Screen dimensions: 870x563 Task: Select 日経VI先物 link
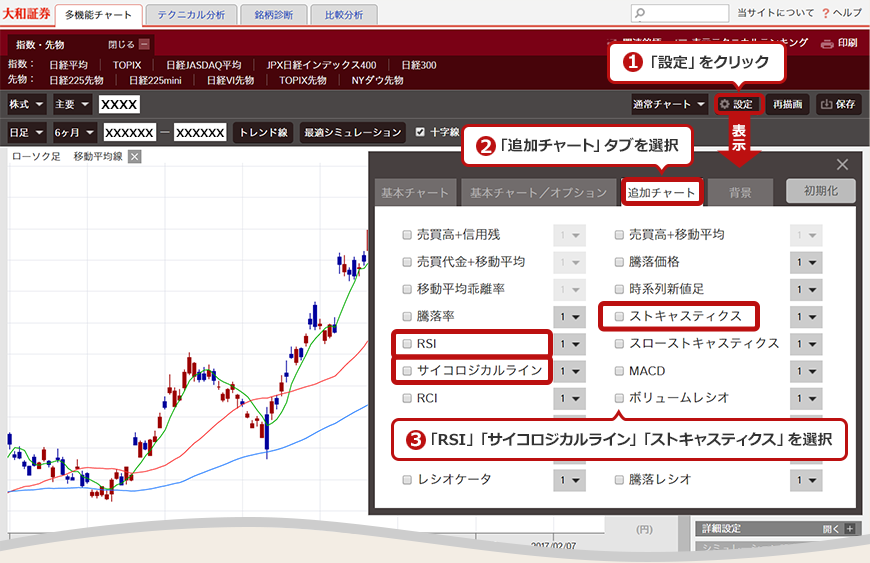pos(230,80)
